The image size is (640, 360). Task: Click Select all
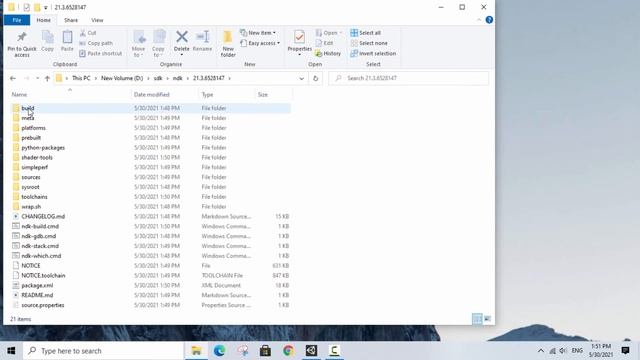pyautogui.click(x=366, y=33)
